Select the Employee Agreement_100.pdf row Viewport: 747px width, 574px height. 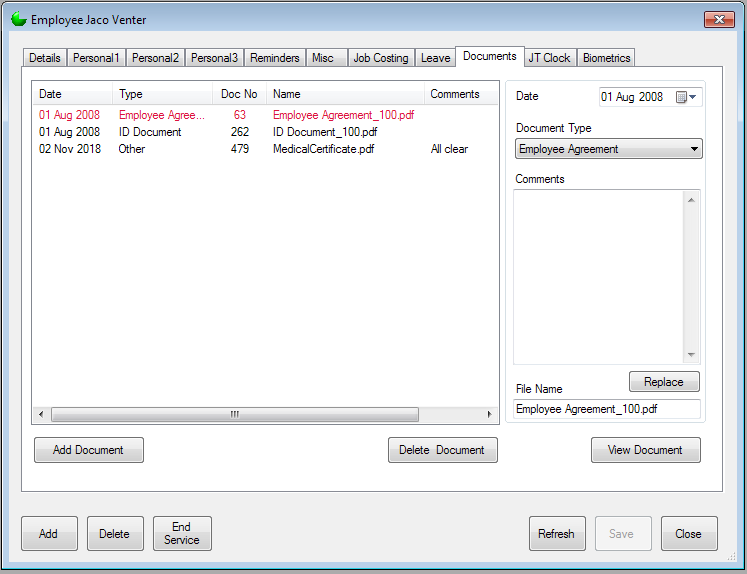(265, 115)
